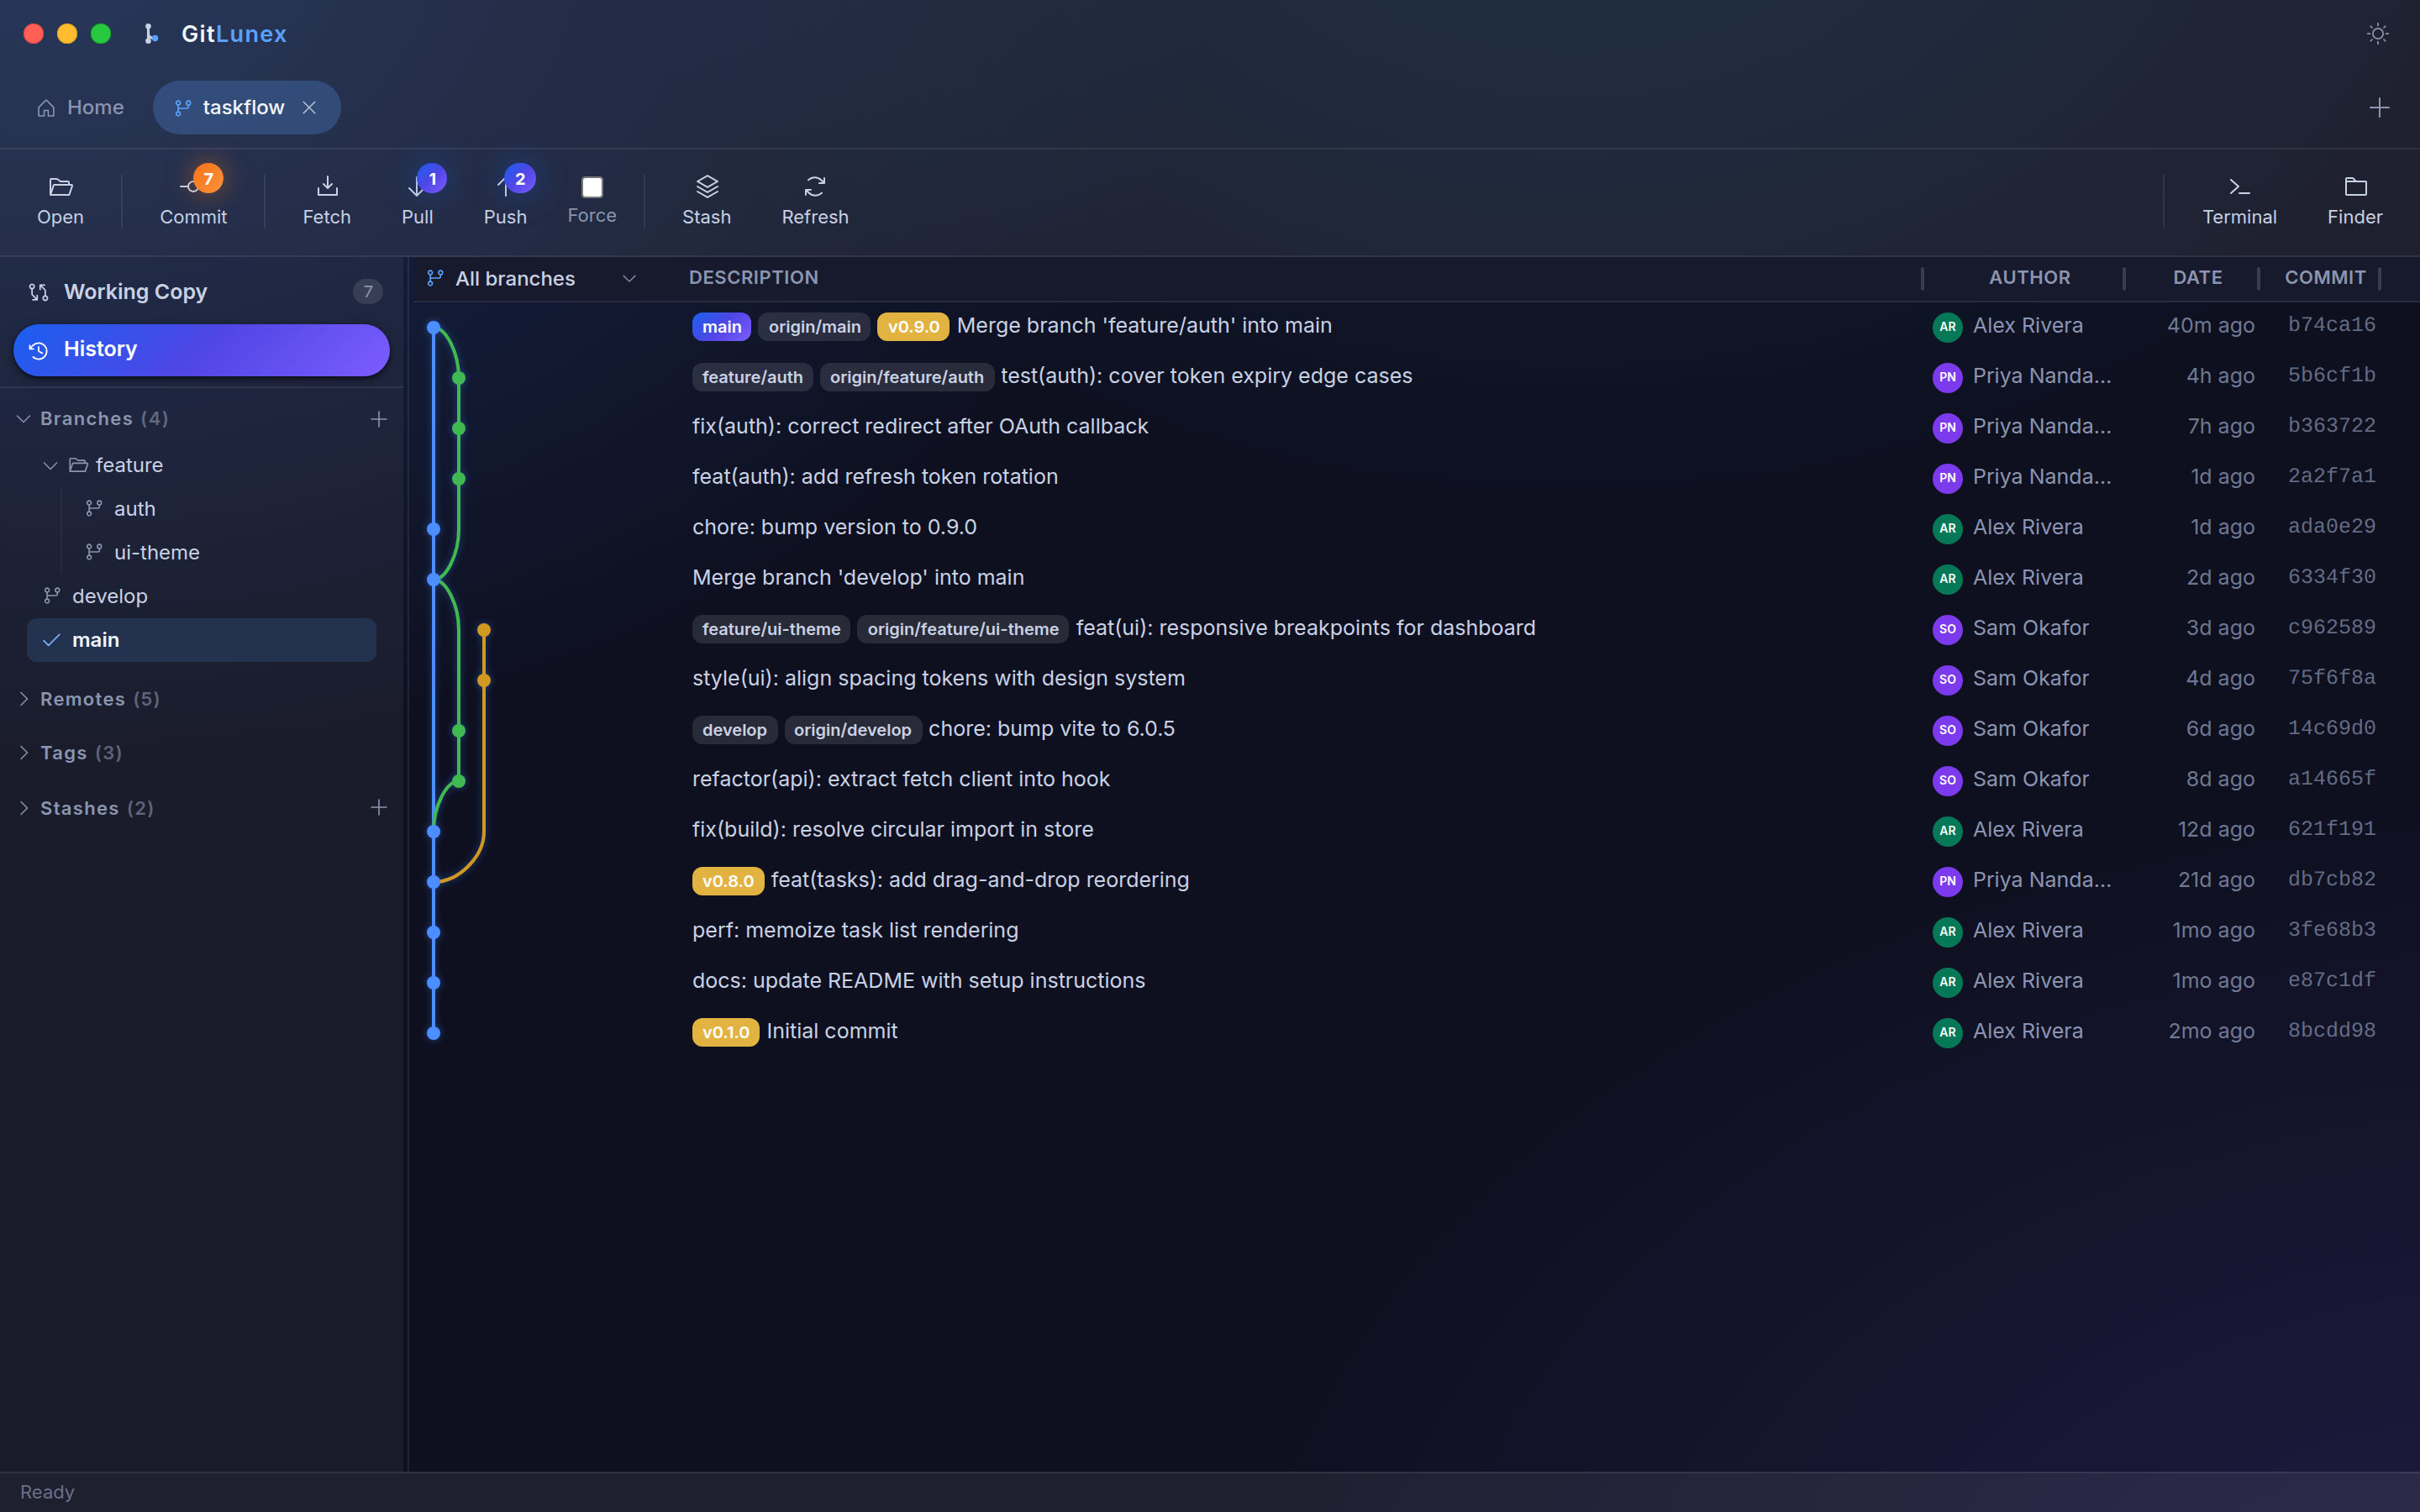Open a repository with the Open button
The height and width of the screenshot is (1512, 2420).
click(60, 200)
